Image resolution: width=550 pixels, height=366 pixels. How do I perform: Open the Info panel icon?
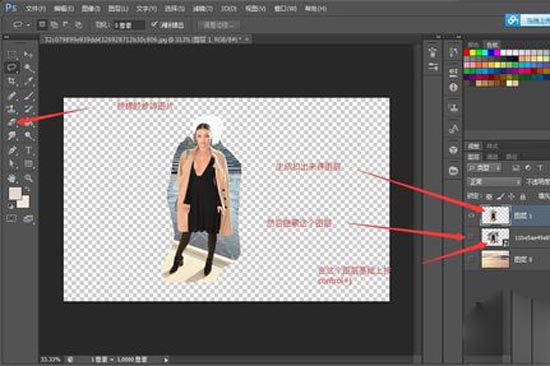pos(453,87)
